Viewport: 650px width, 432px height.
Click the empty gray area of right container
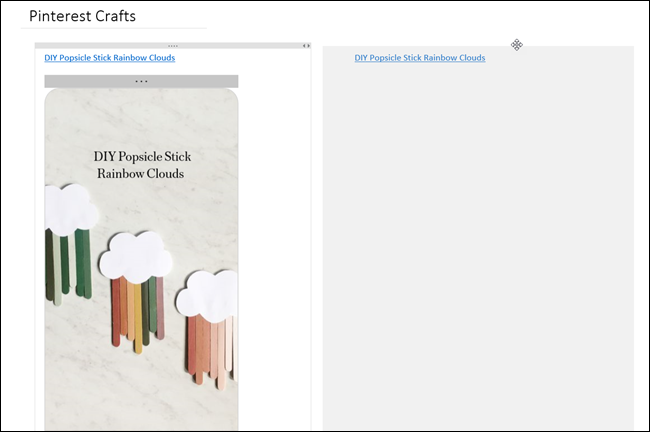click(x=477, y=250)
